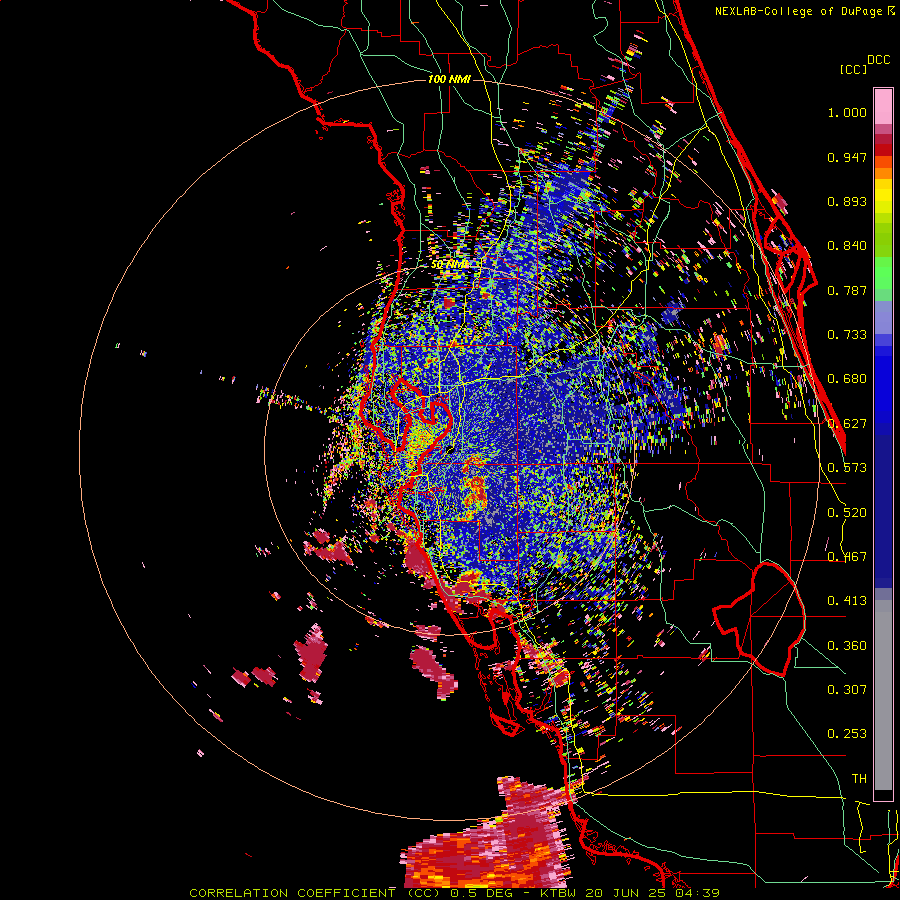Screen dimensions: 900x900
Task: Click the "1.000" scale value
Action: tap(847, 113)
